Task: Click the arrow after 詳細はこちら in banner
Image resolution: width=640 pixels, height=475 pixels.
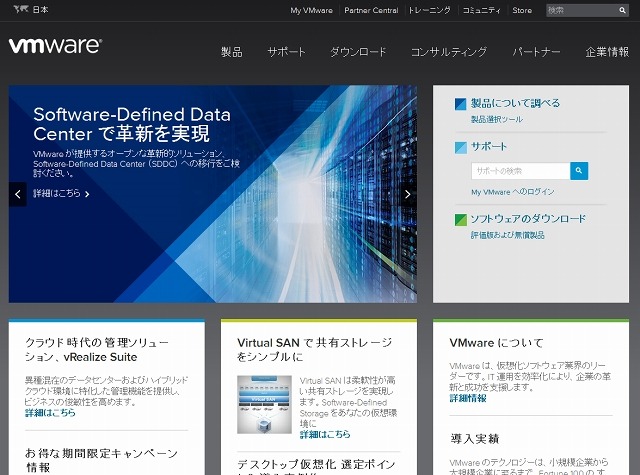Action: point(87,194)
